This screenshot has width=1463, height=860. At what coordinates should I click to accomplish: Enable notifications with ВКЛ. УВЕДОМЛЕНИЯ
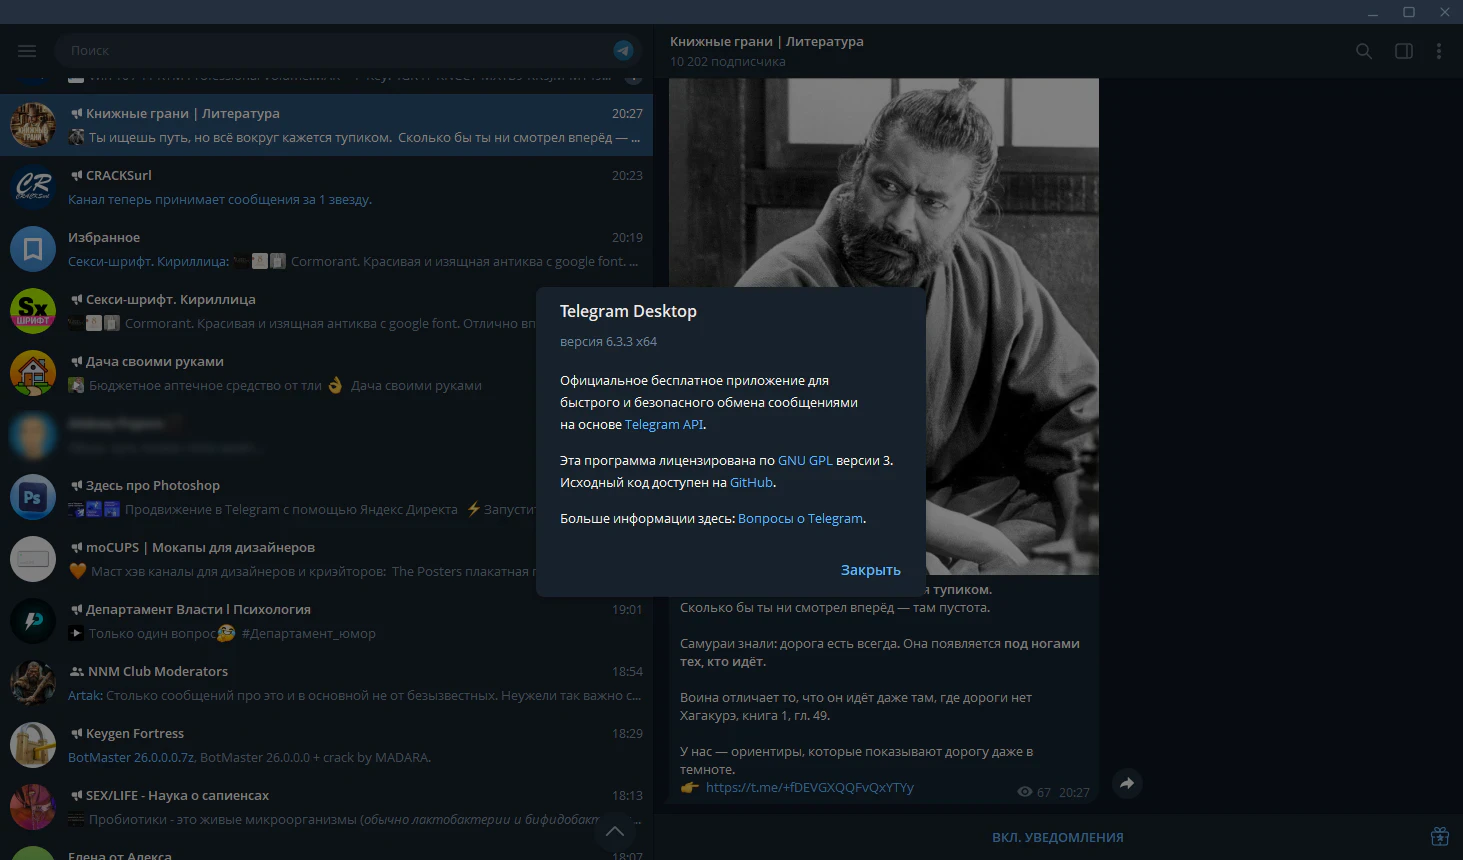click(1057, 837)
